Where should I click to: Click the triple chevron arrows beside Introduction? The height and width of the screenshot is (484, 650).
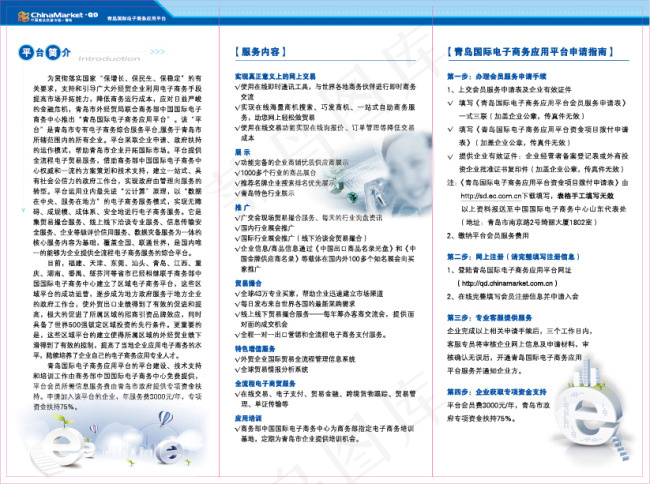pos(157,52)
